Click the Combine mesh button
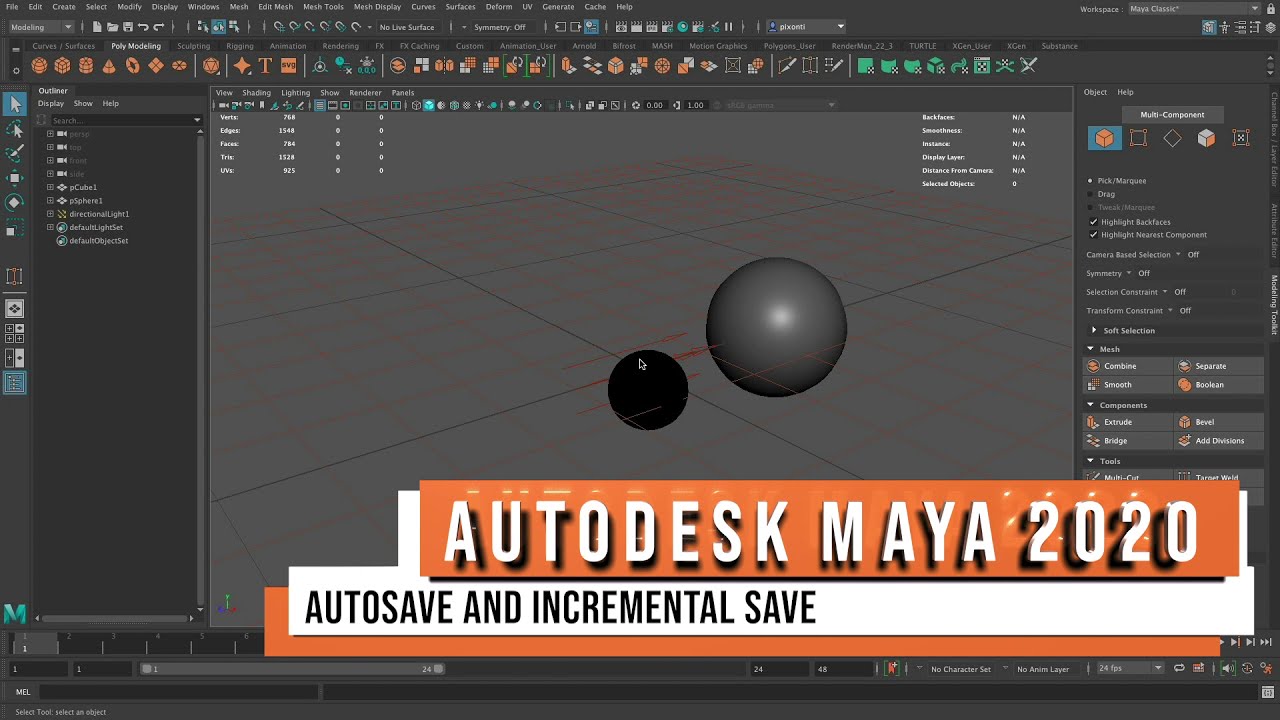This screenshot has width=1280, height=720. tap(1128, 366)
